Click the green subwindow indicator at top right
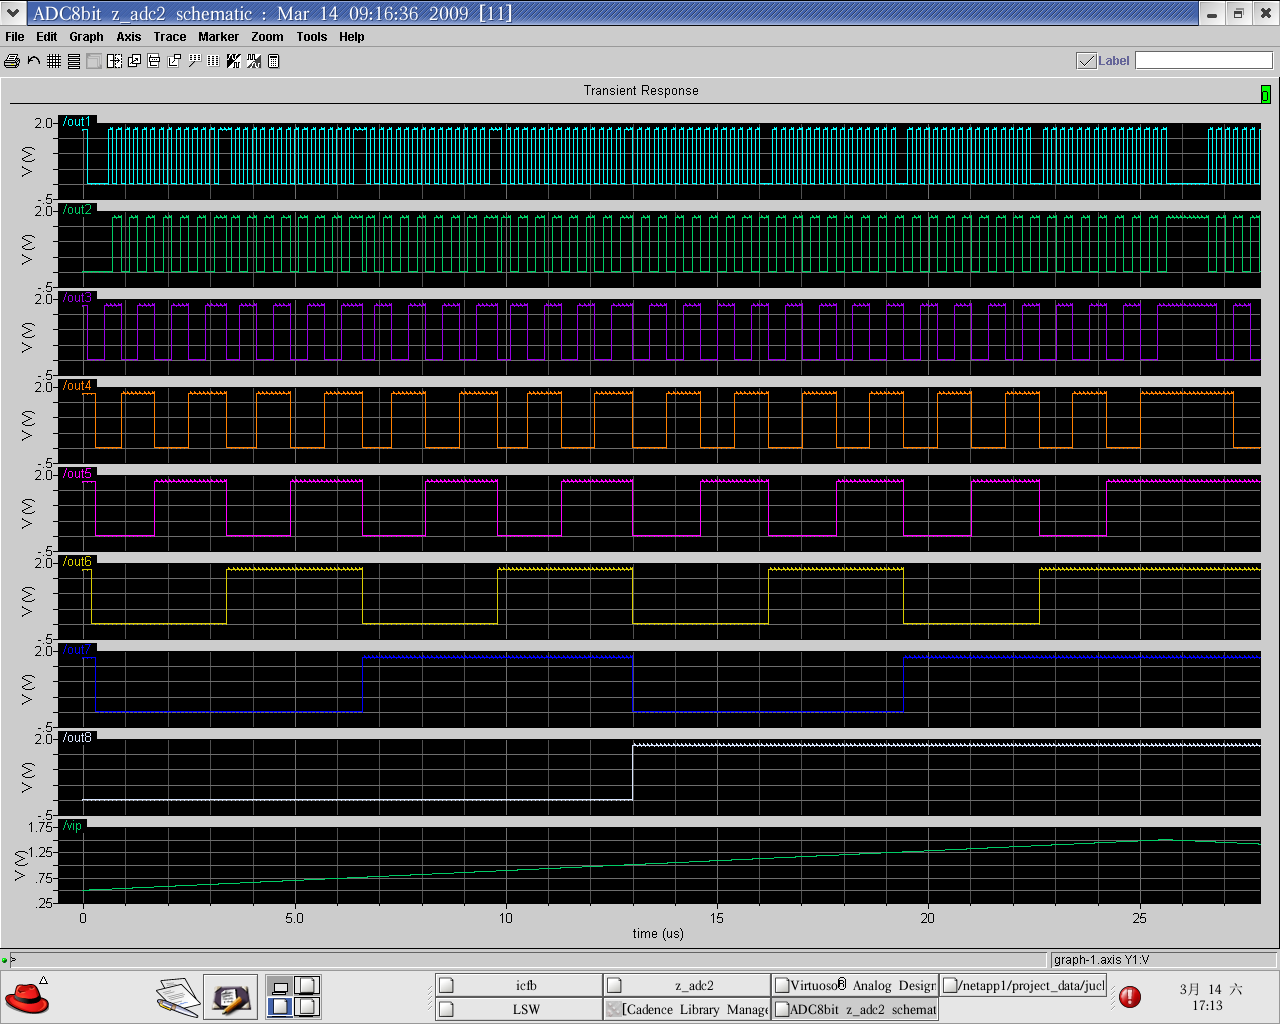 coord(1265,94)
